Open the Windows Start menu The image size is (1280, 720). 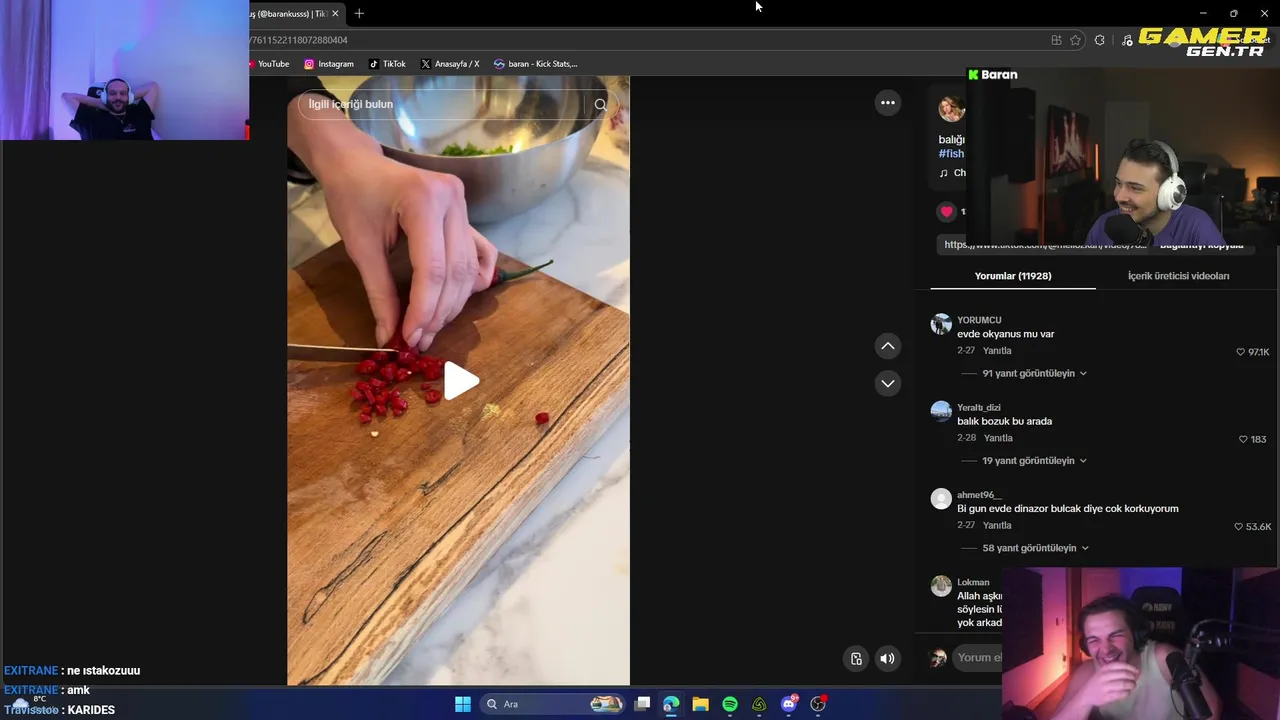pyautogui.click(x=462, y=704)
